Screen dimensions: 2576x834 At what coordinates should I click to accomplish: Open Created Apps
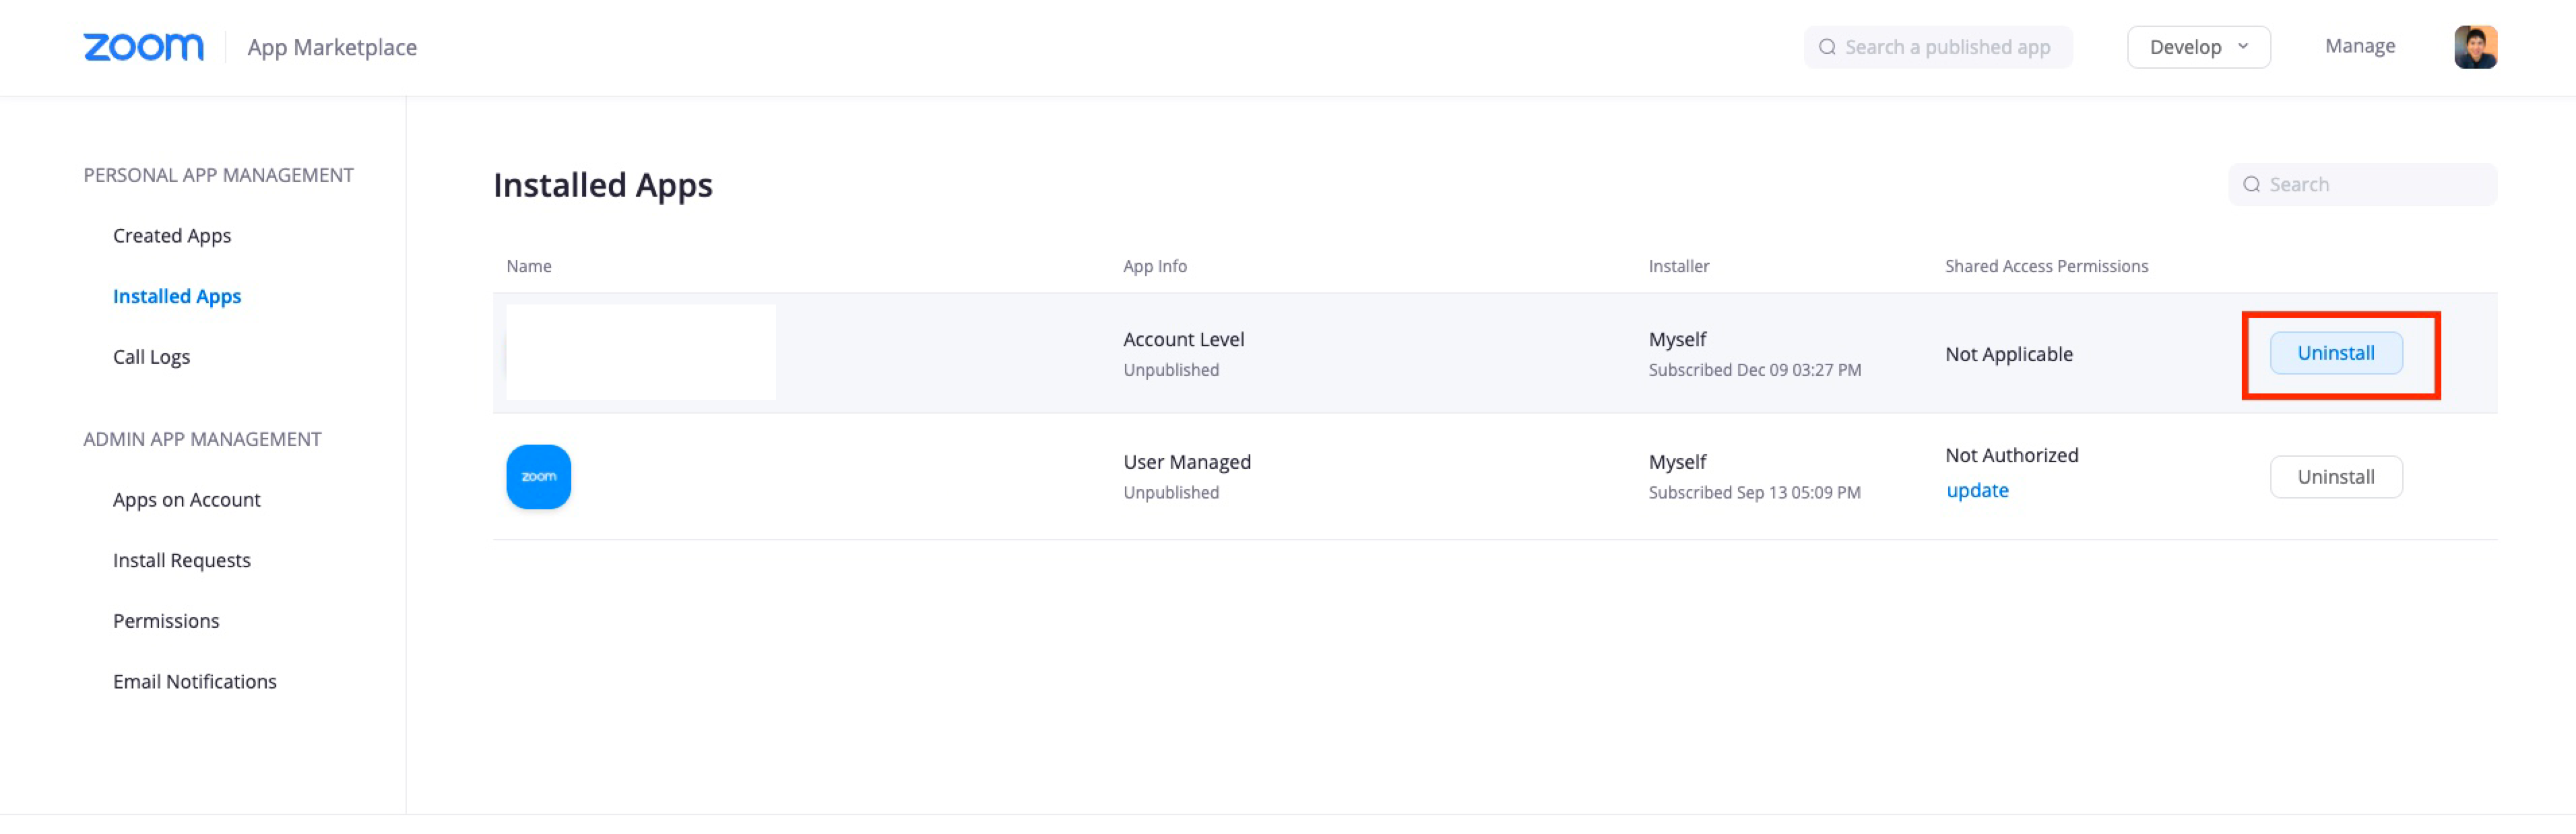172,236
